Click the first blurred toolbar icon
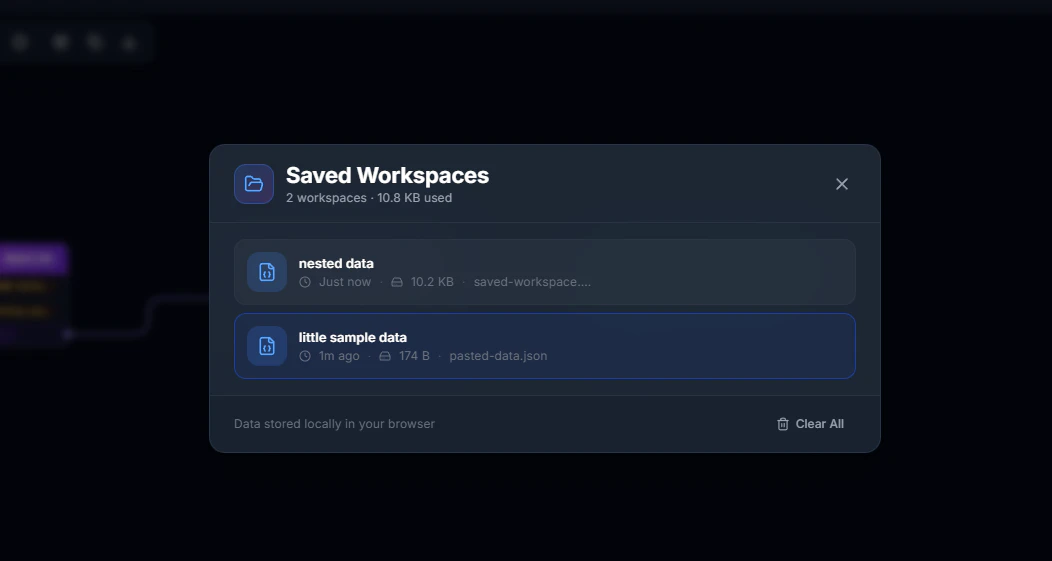This screenshot has width=1052, height=561. 19,43
